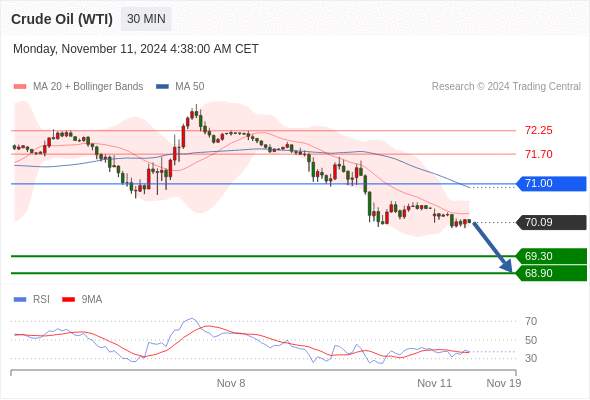
Task: Click the red 9MA legend swatch
Action: pyautogui.click(x=68, y=300)
